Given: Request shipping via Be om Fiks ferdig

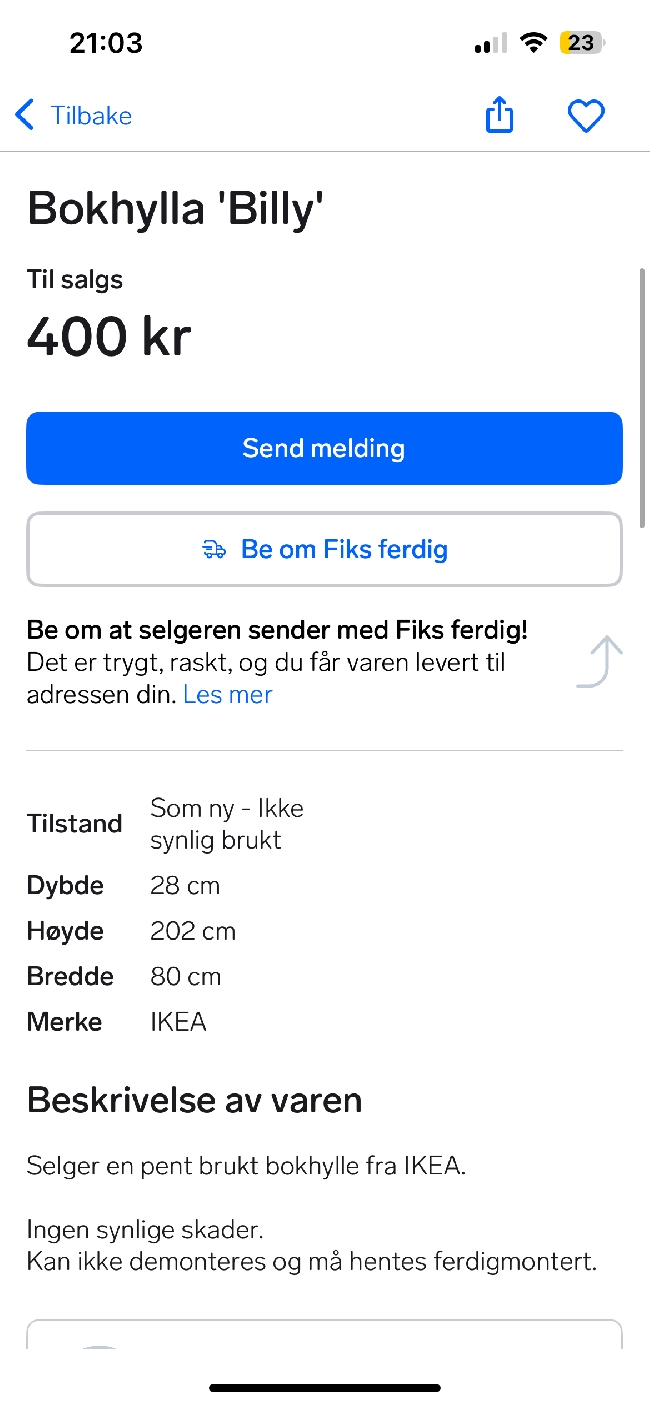Looking at the screenshot, I should click(324, 548).
